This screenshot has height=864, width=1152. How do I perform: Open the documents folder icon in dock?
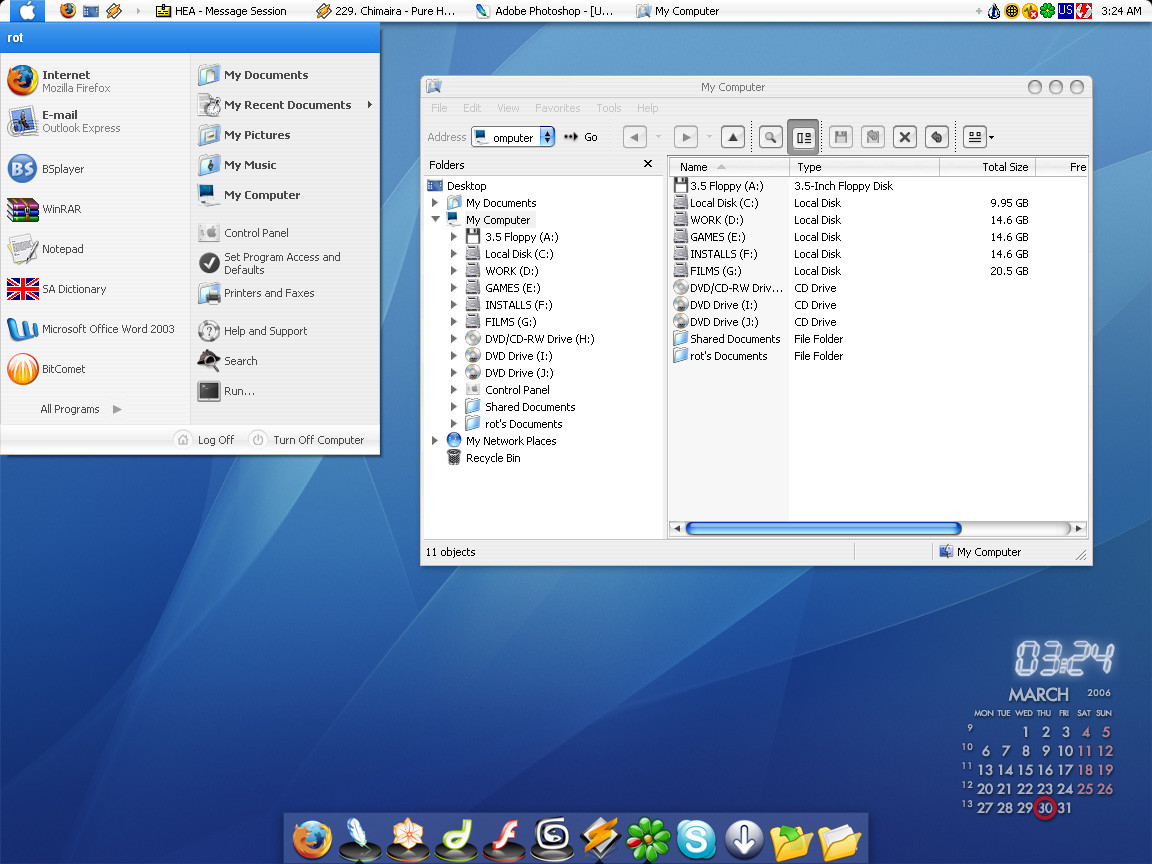pos(839,842)
